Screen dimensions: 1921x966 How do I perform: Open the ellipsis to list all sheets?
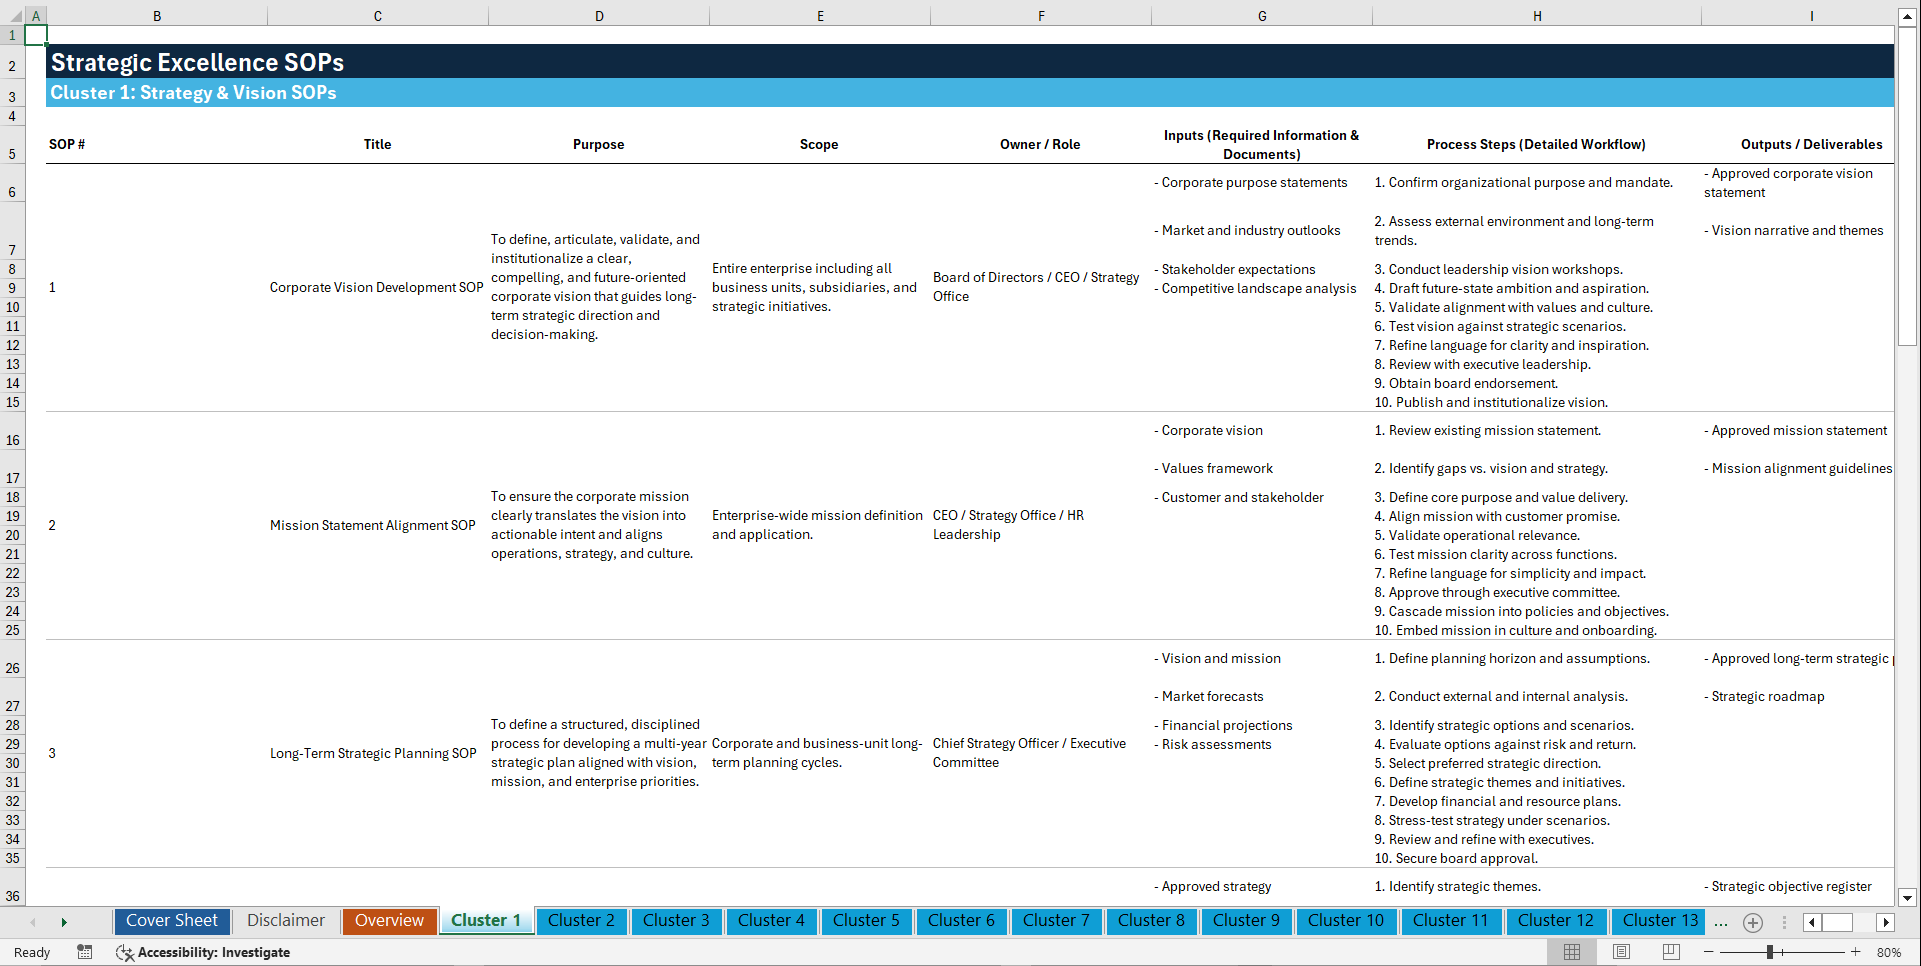(1721, 922)
